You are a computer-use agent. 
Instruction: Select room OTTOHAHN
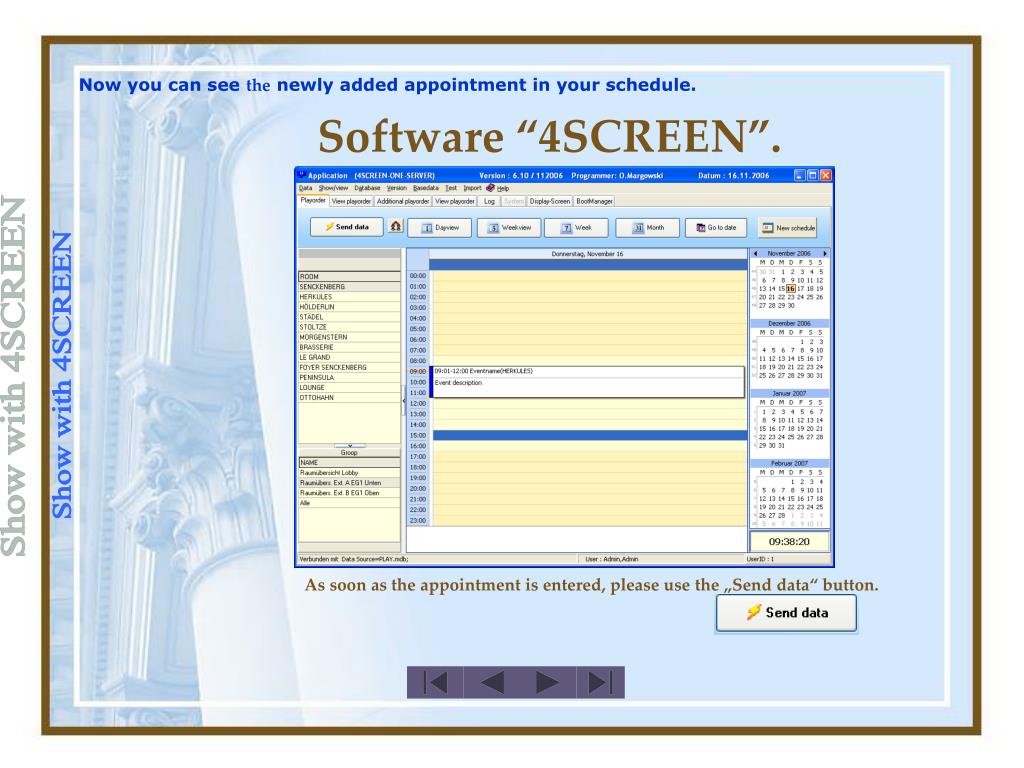pyautogui.click(x=349, y=398)
